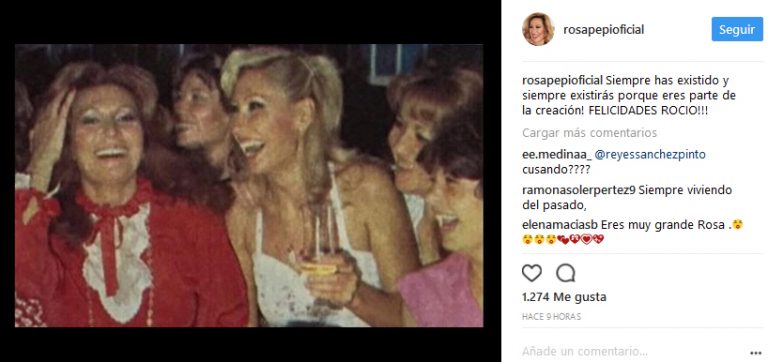Open the HACE 9 HORAS timestamp
Viewport: 768px width, 362px height.
tap(552, 317)
